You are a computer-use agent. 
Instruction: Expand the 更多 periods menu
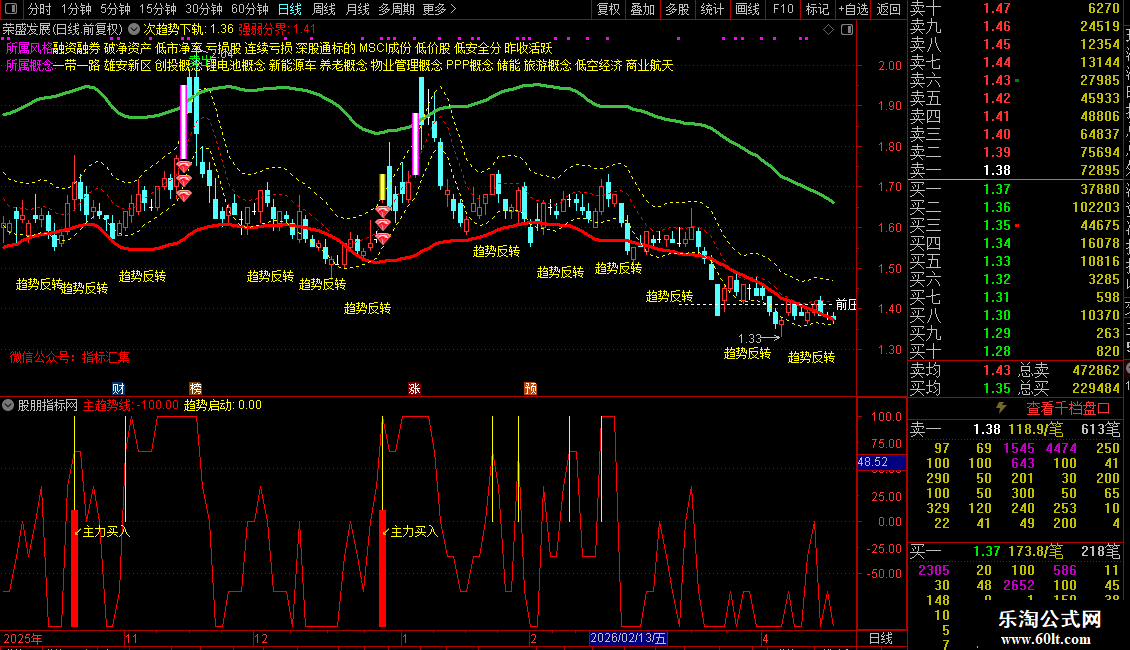tap(439, 9)
